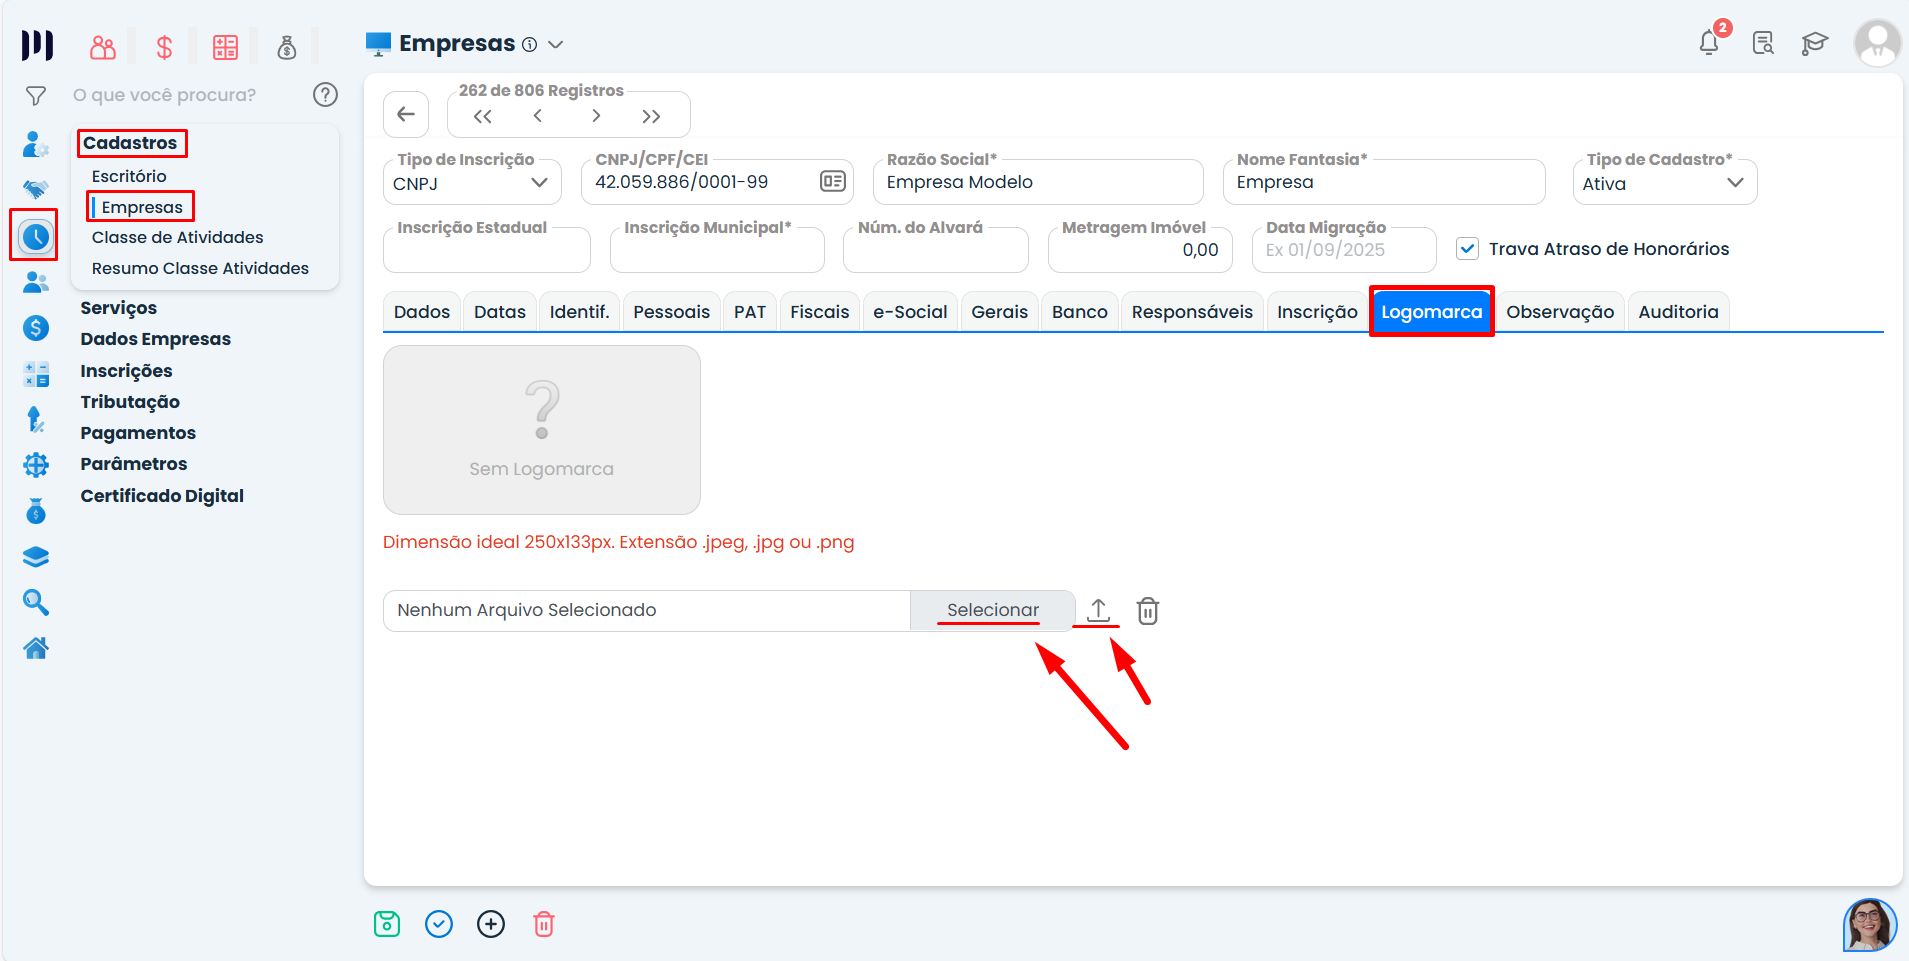Expand the Empresas title dropdown chevron
The width and height of the screenshot is (1909, 961).
(x=556, y=44)
